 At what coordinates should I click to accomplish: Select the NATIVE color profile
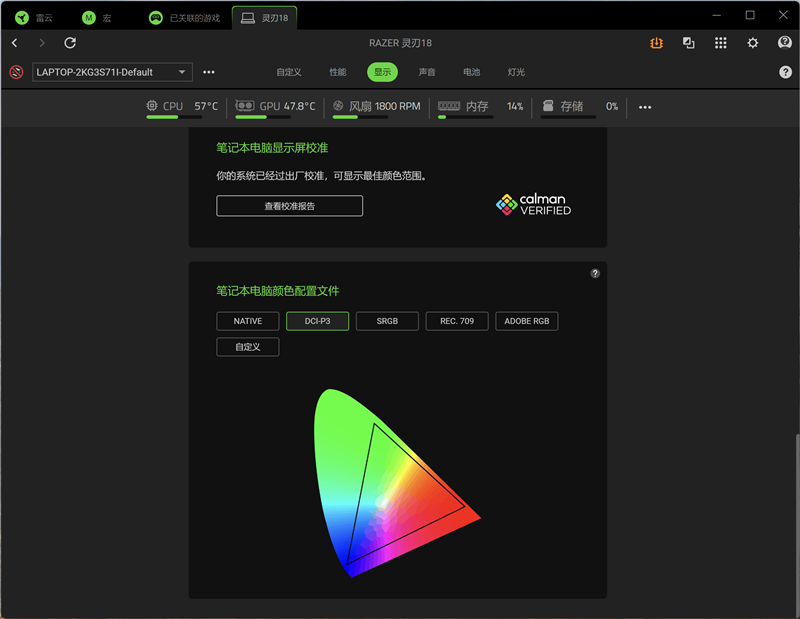pos(248,321)
